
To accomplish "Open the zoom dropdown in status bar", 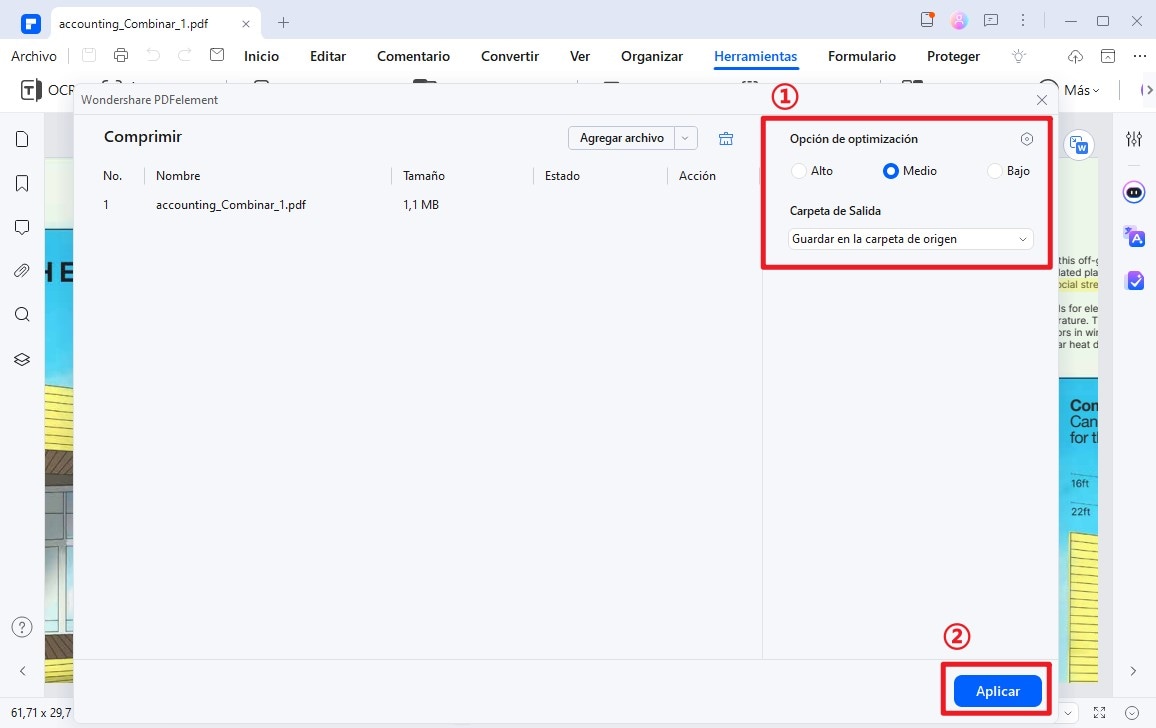I will [x=1067, y=713].
